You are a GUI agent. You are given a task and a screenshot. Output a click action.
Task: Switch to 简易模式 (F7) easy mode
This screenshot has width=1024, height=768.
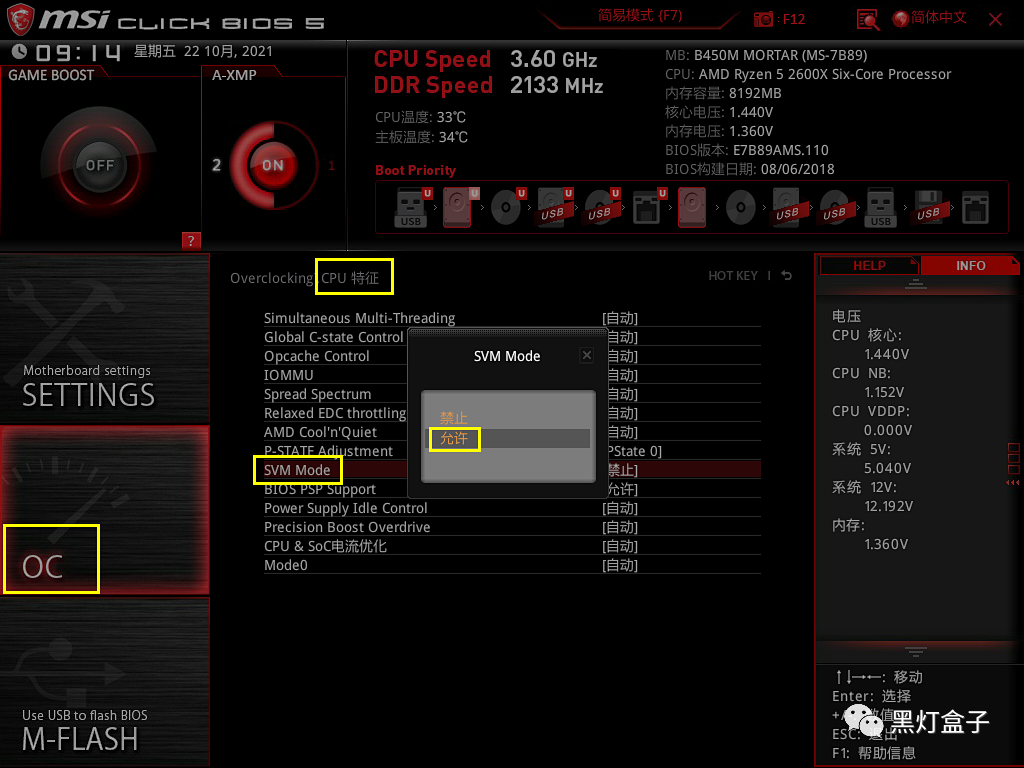pos(640,16)
